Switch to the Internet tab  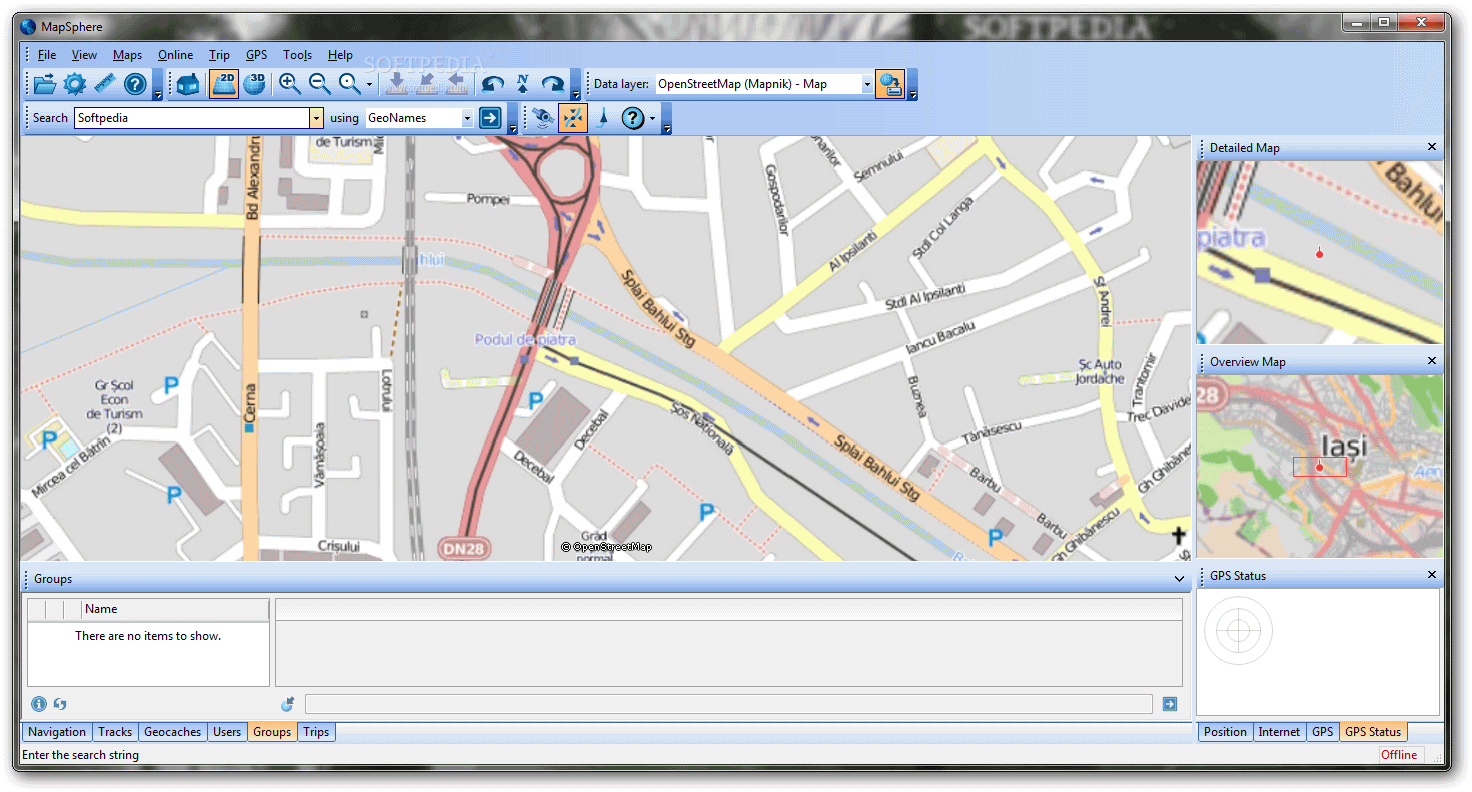tap(1279, 732)
